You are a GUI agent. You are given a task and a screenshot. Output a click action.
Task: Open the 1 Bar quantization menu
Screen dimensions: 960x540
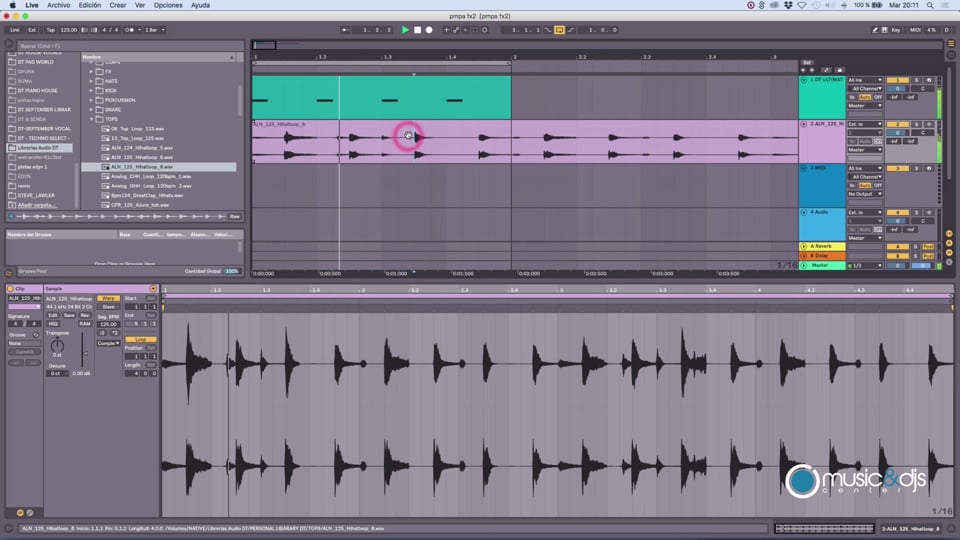pyautogui.click(x=154, y=29)
